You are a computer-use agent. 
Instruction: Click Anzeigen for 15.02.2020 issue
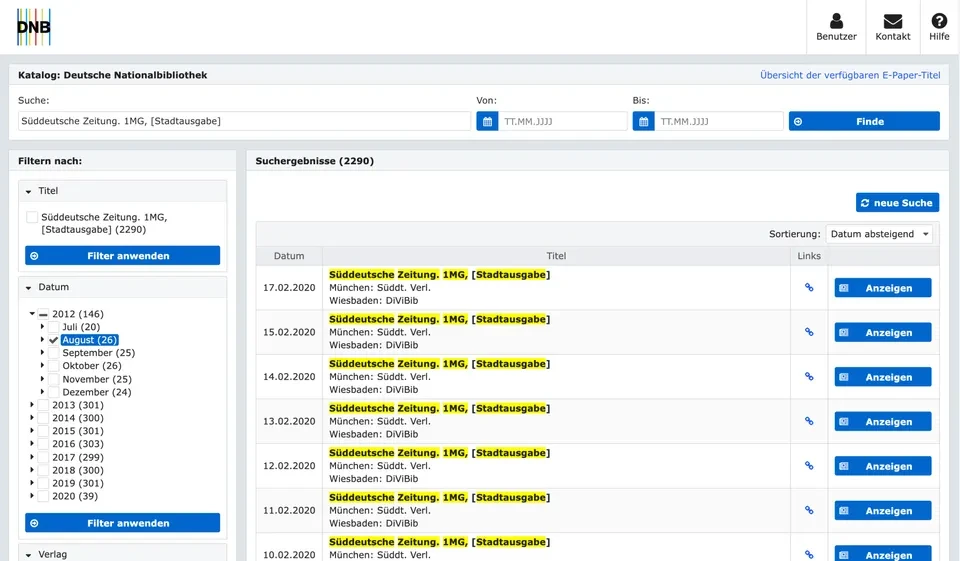coord(883,333)
